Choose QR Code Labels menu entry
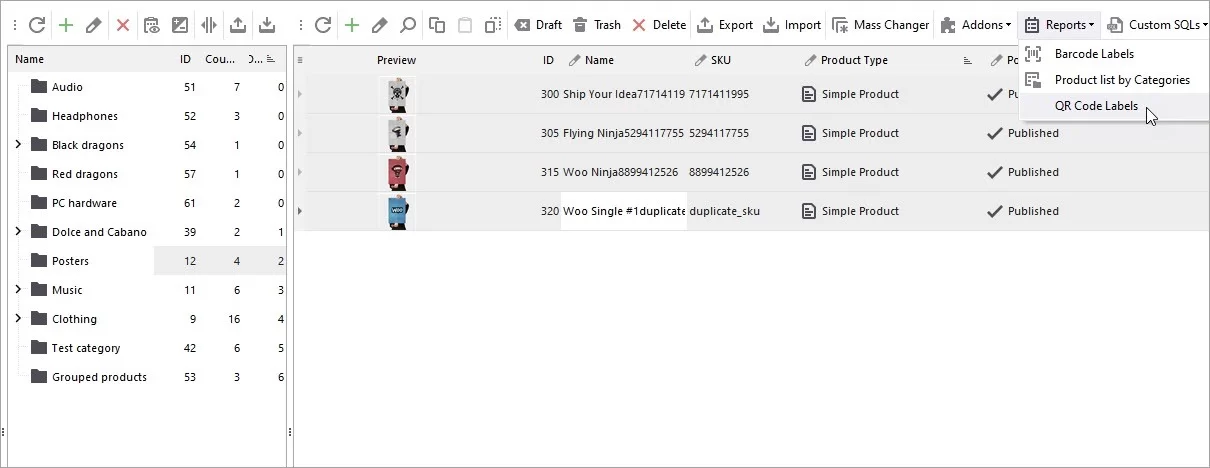The image size is (1210, 468). 1096,106
